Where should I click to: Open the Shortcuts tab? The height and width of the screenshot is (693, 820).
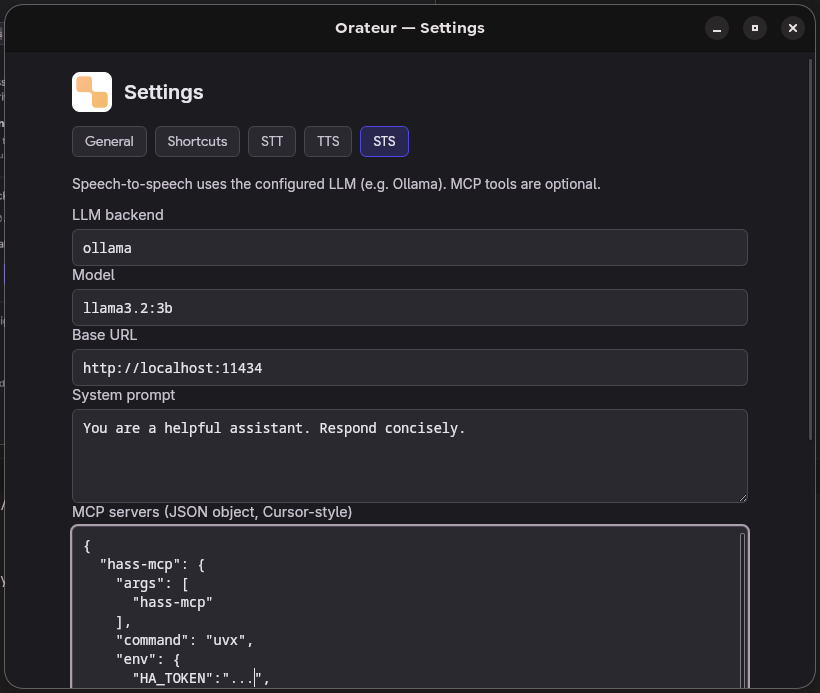[197, 141]
